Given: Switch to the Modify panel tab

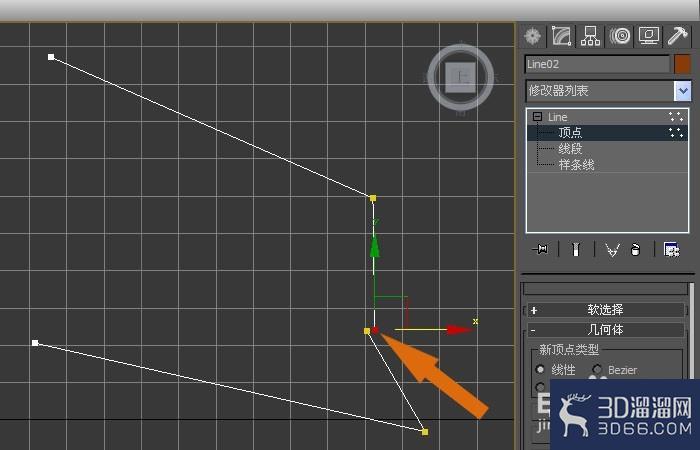Looking at the screenshot, I should click(562, 36).
